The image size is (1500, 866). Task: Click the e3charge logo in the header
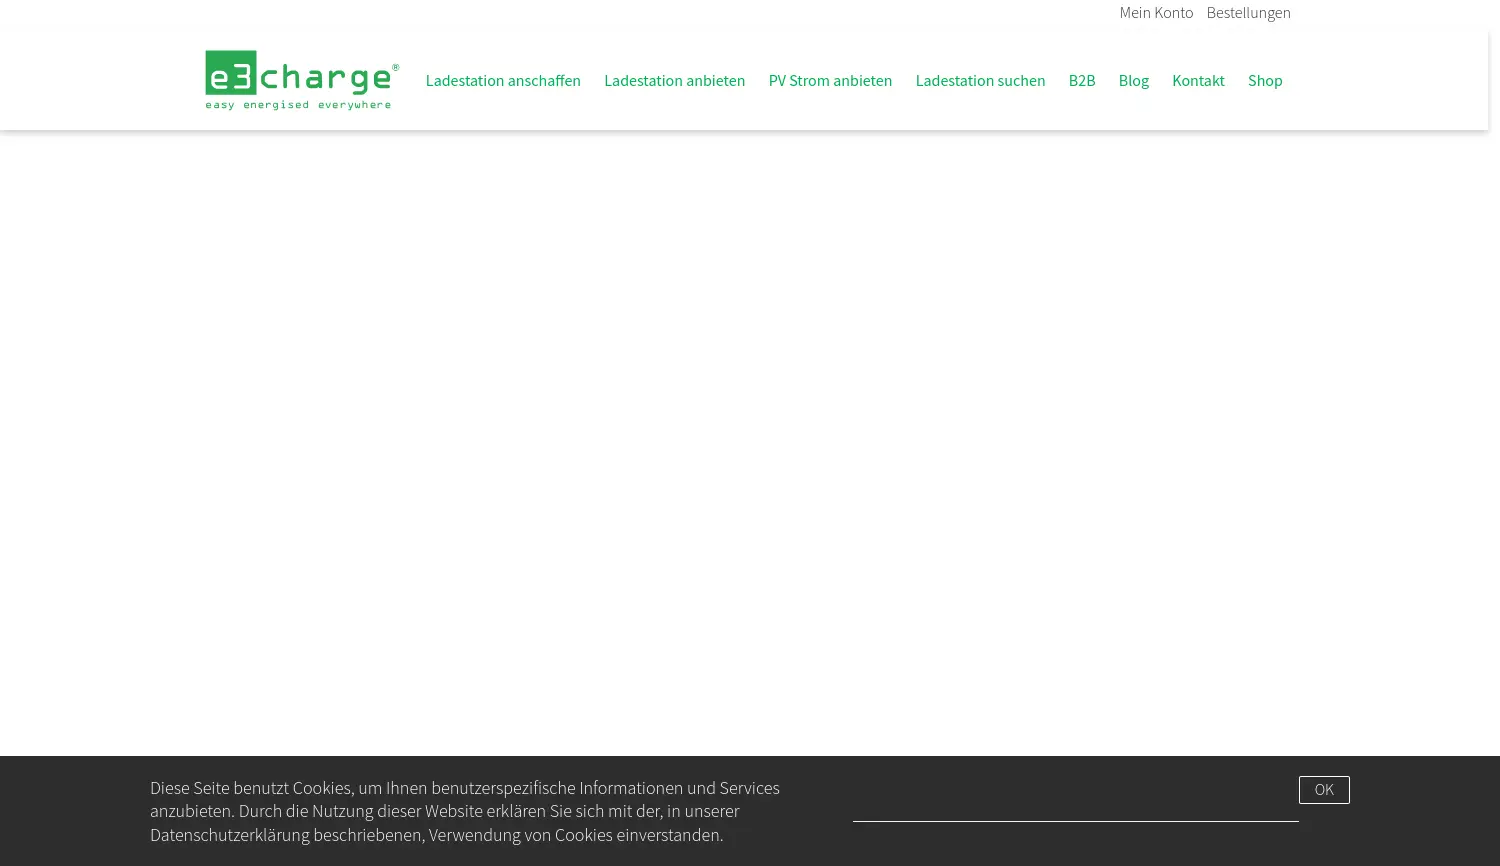coord(301,80)
